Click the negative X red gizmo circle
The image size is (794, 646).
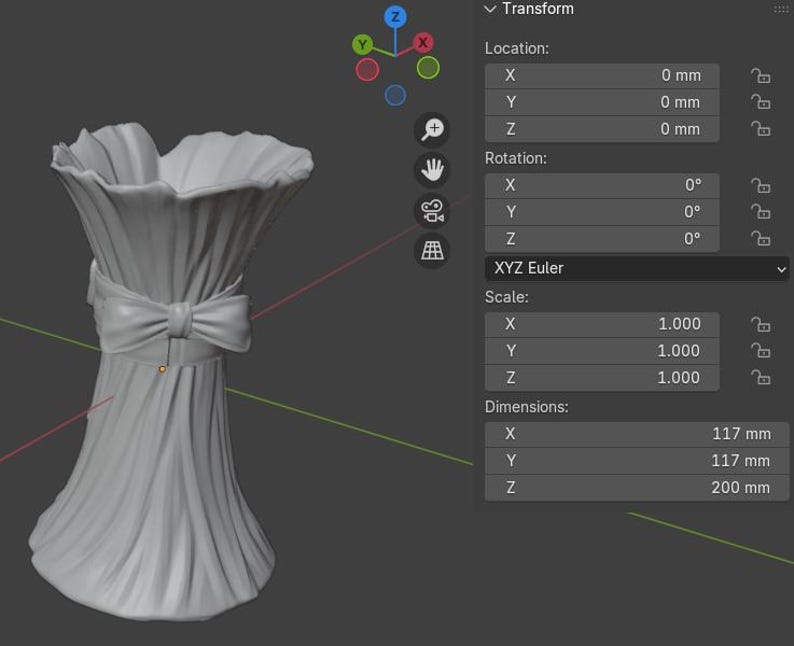point(367,70)
